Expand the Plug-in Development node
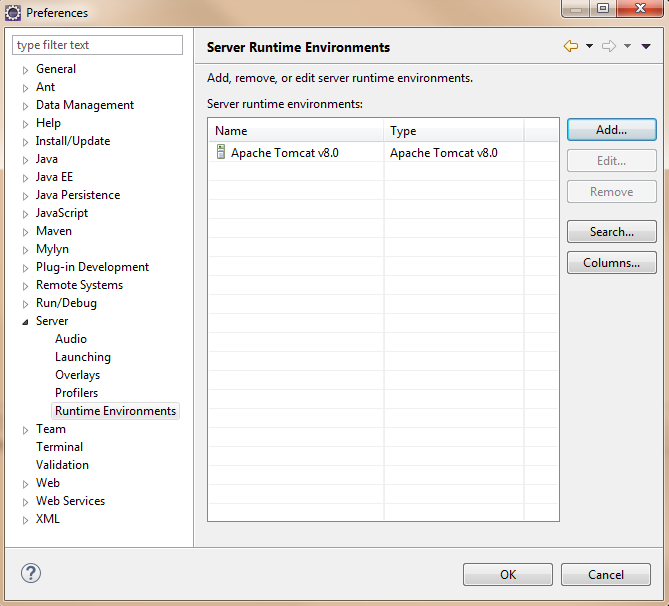The width and height of the screenshot is (669, 606). [x=25, y=268]
